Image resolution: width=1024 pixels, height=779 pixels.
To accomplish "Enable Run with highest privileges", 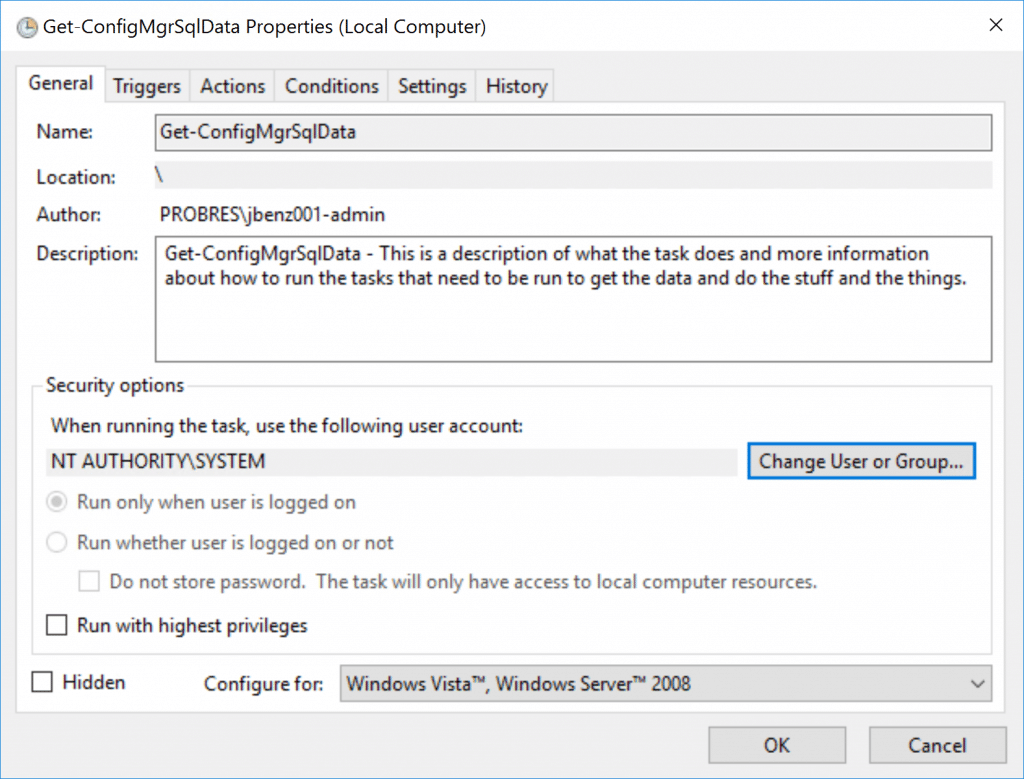I will [x=57, y=625].
